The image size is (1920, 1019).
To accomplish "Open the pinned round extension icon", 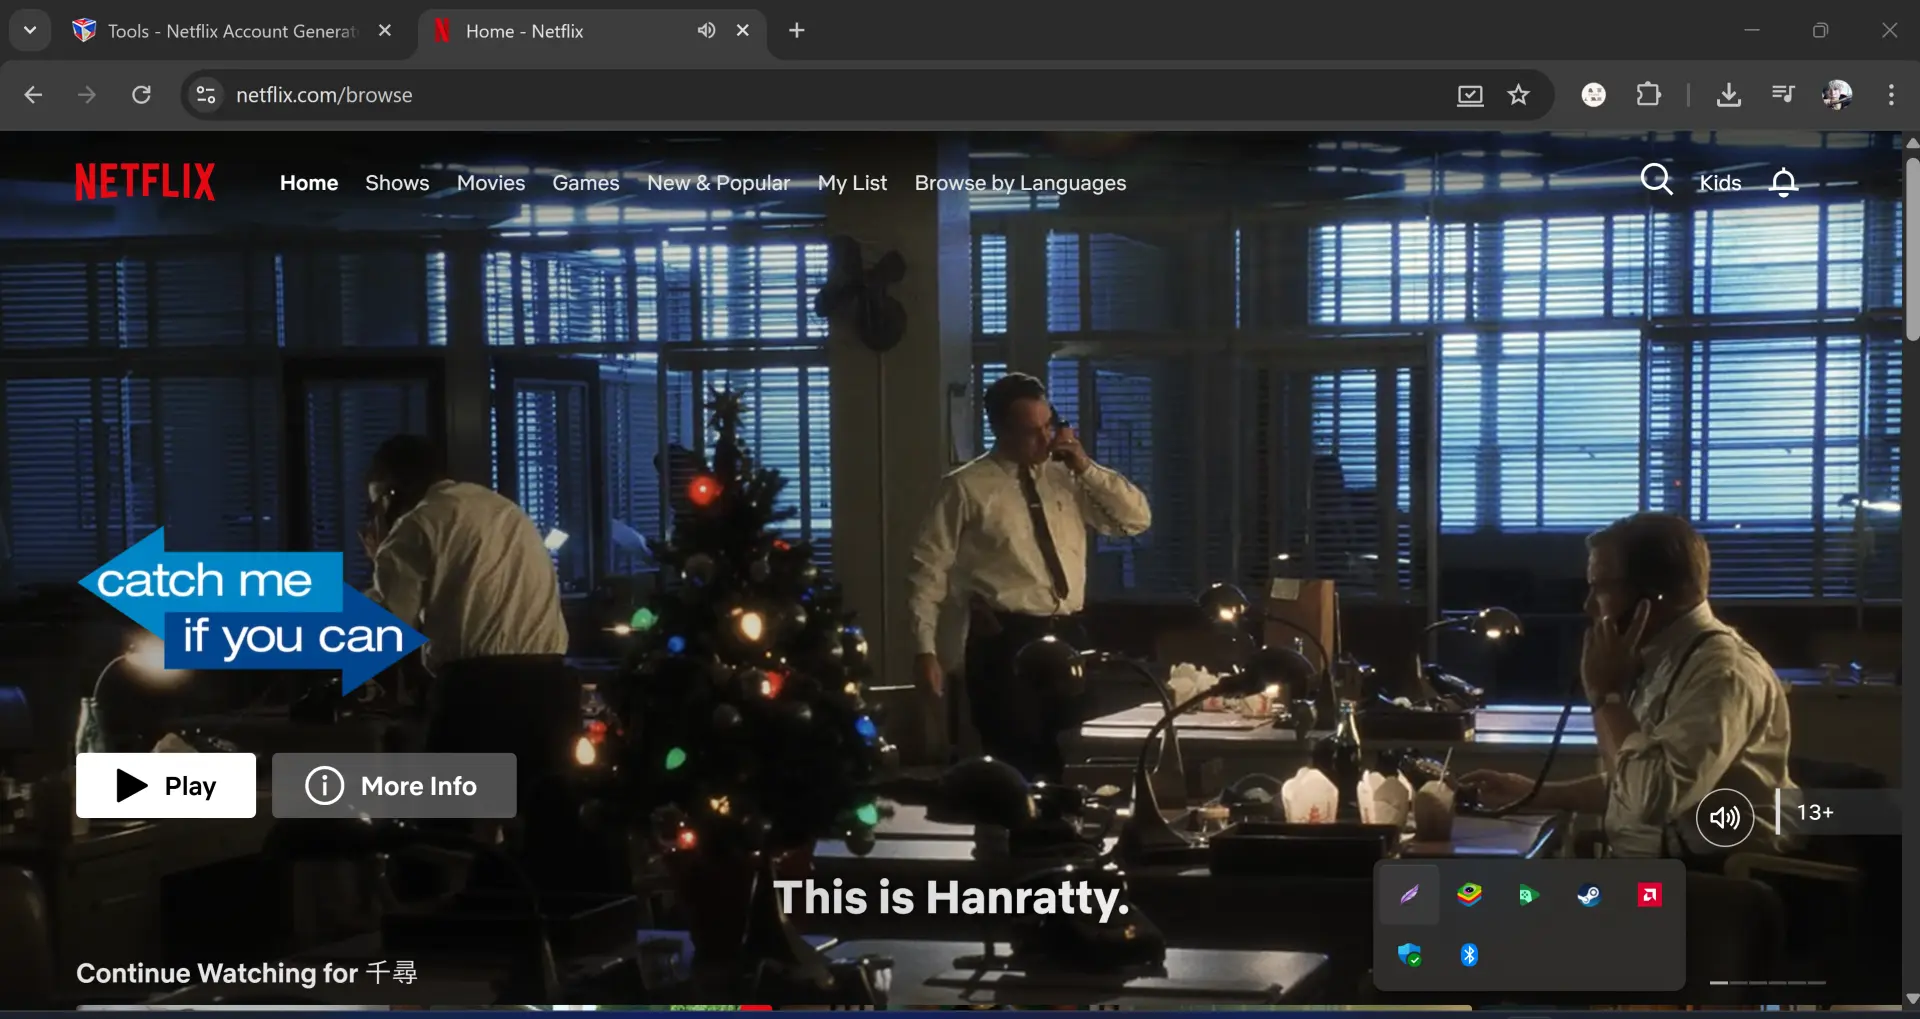I will click(1594, 95).
